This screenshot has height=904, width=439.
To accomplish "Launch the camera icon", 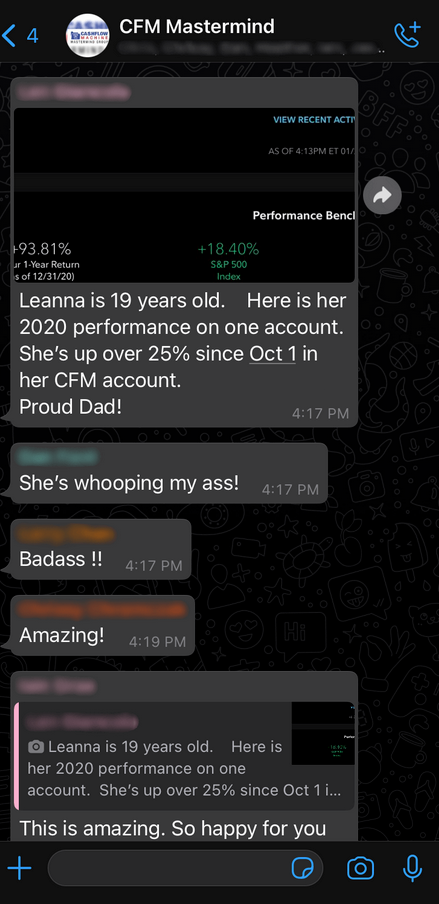I will coord(361,868).
